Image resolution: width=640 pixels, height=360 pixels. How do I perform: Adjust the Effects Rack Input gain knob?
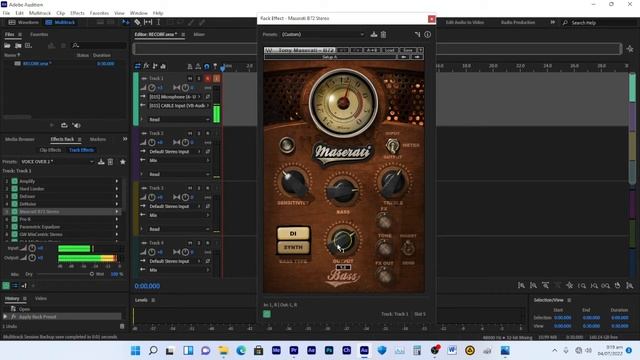coord(32,248)
